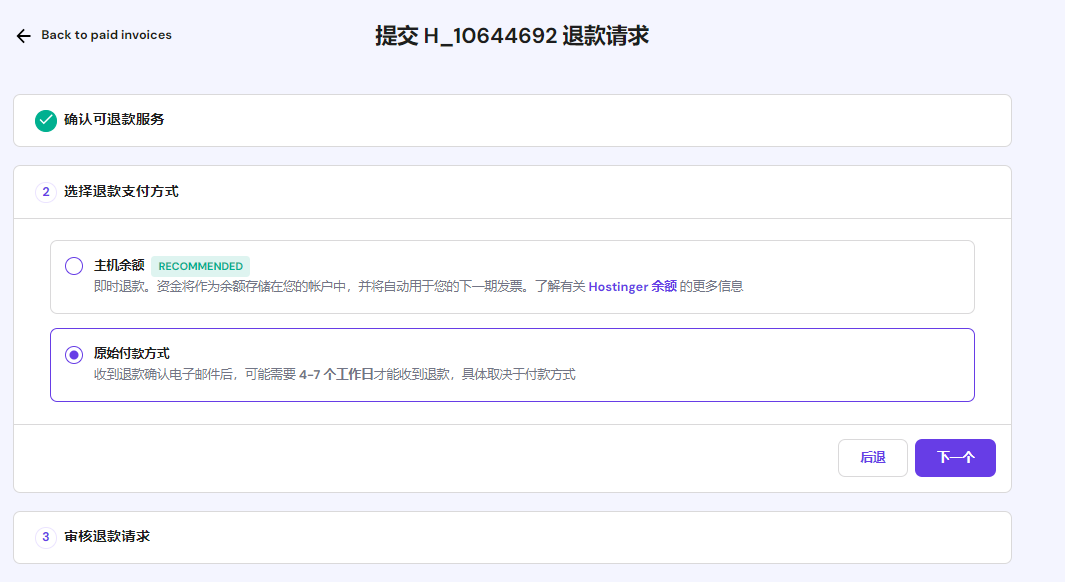Expand the 确认可退款服务 step
The width and height of the screenshot is (1065, 582).
114,120
